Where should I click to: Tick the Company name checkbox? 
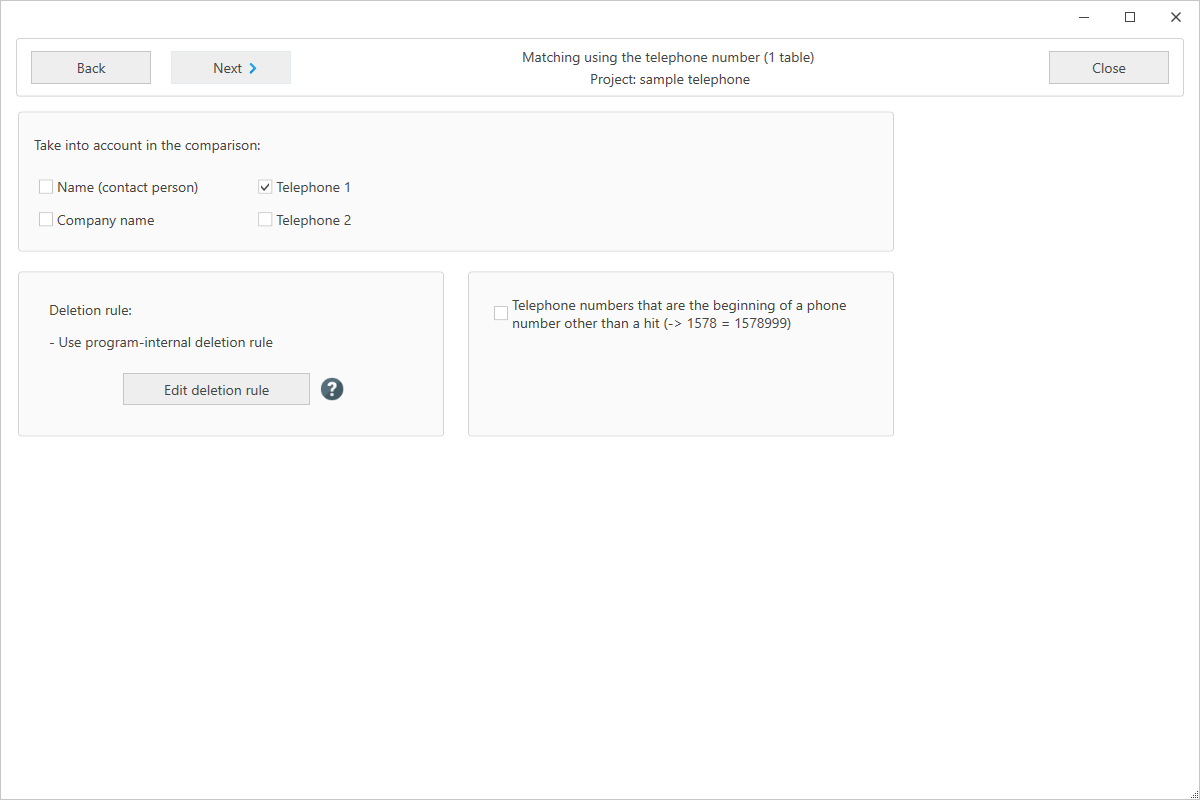(46, 220)
